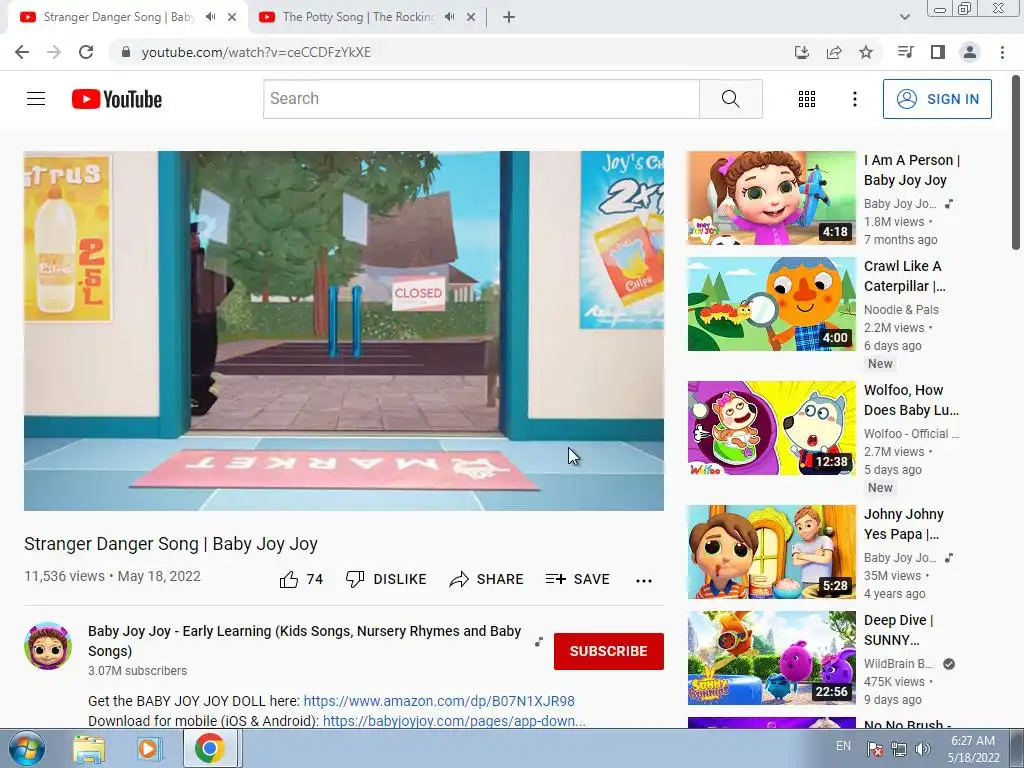Go forward in browser history
The width and height of the screenshot is (1024, 768).
[x=54, y=52]
